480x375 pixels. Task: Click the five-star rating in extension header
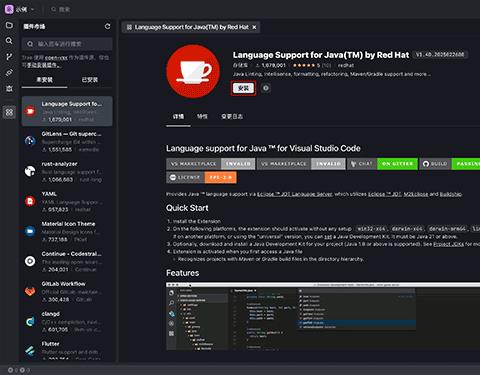point(304,65)
